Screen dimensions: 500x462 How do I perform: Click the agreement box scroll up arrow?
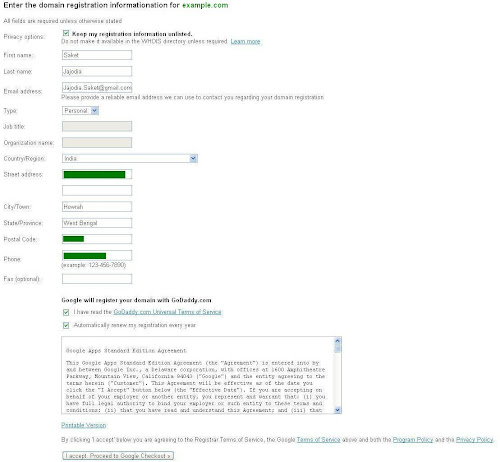click(x=337, y=341)
